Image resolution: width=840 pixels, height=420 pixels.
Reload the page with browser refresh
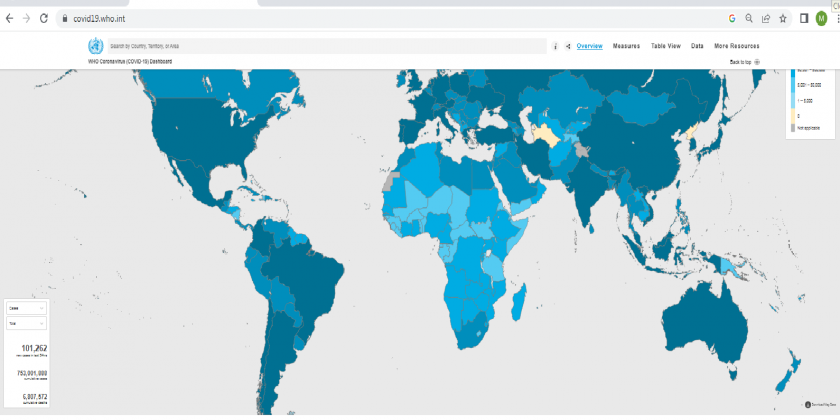(44, 18)
